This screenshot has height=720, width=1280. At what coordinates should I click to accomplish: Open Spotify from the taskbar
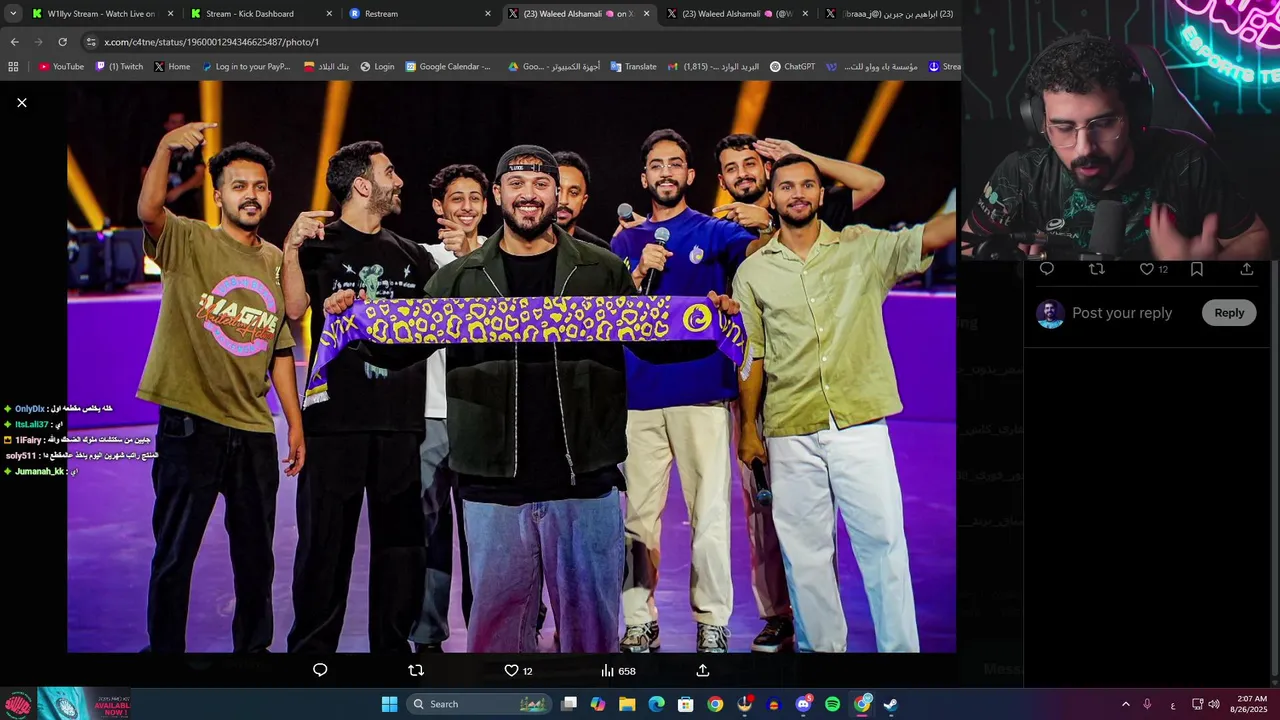832,704
